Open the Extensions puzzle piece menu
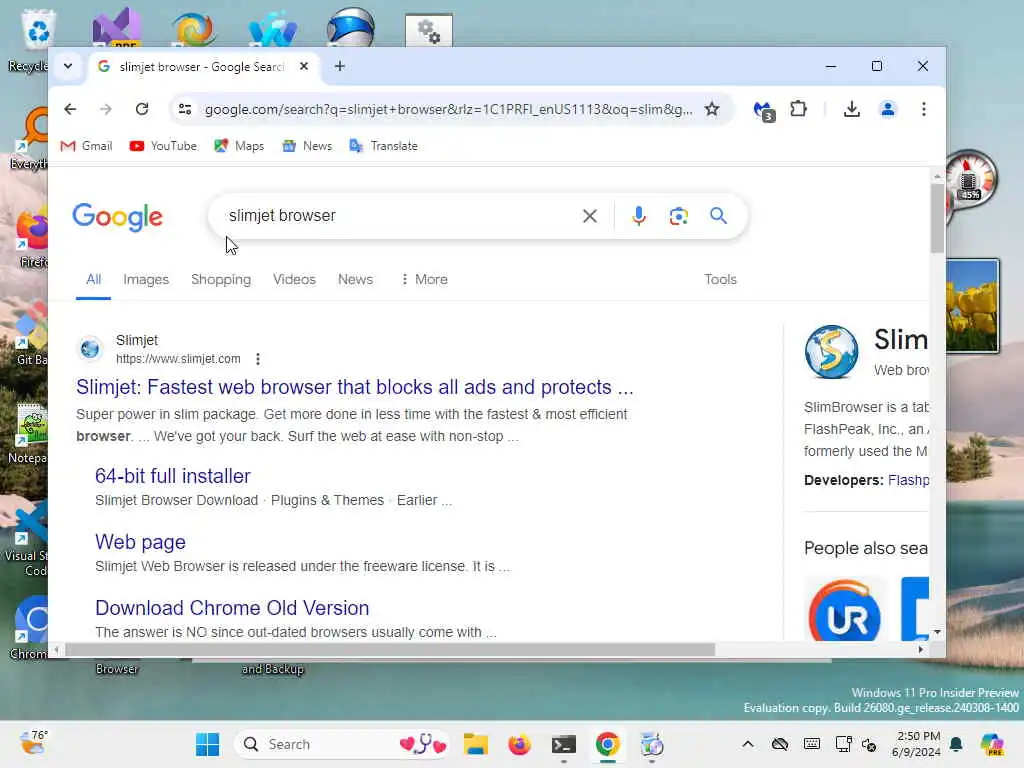This screenshot has width=1024, height=768. pos(799,109)
